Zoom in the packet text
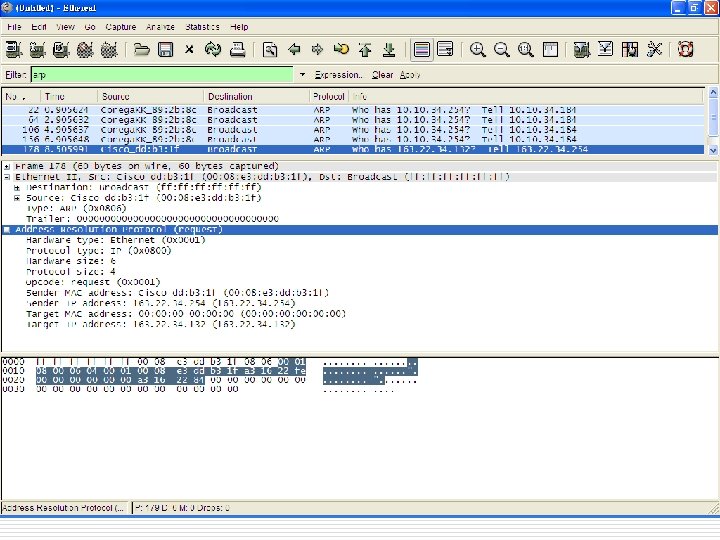The image size is (720, 540). click(x=478, y=49)
